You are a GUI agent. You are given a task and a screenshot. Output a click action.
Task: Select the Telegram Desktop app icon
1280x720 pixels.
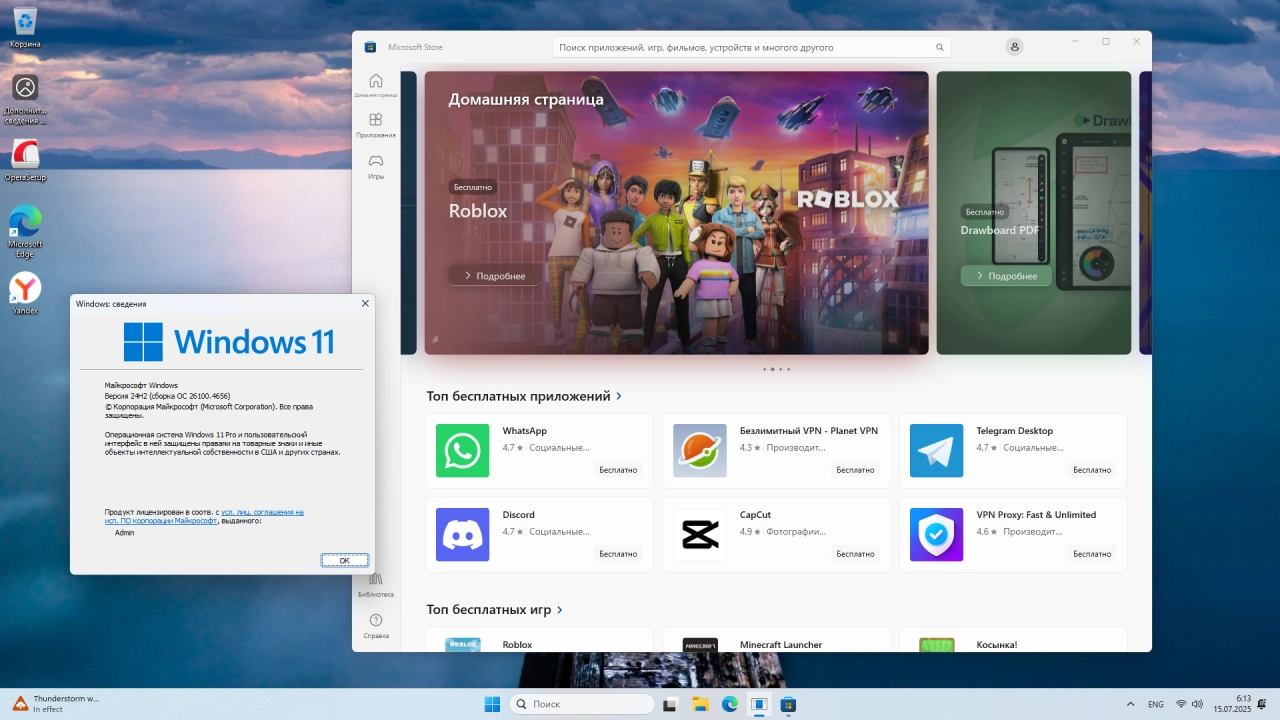pyautogui.click(x=936, y=450)
